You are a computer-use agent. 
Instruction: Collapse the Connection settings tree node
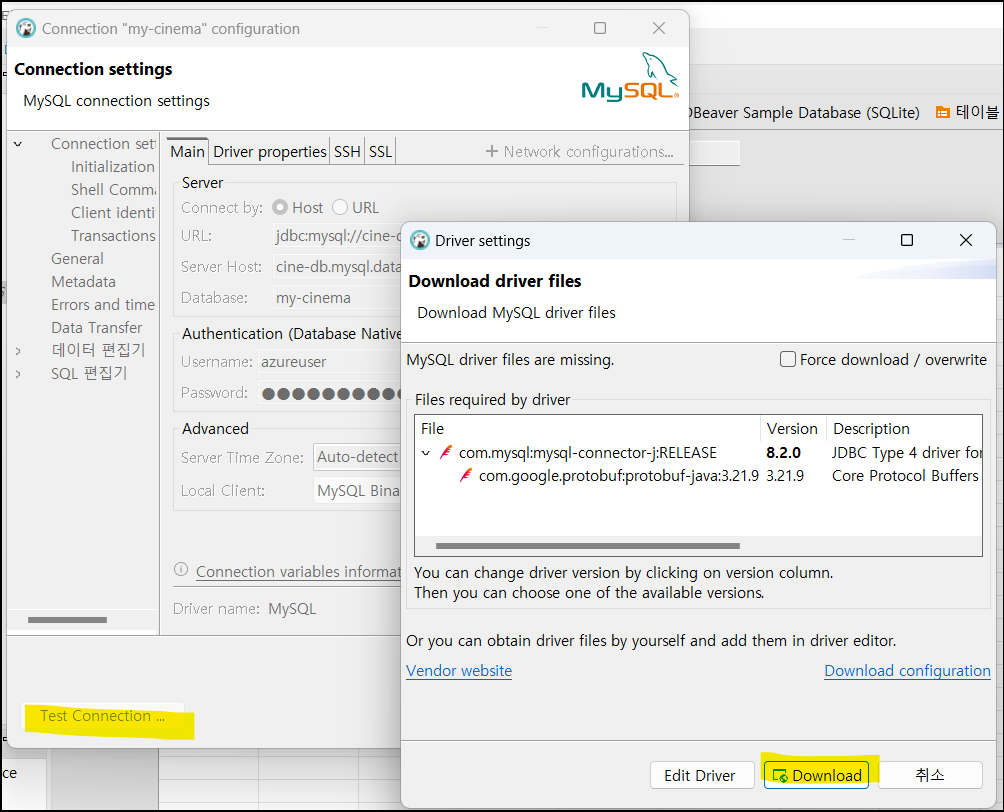tap(18, 144)
